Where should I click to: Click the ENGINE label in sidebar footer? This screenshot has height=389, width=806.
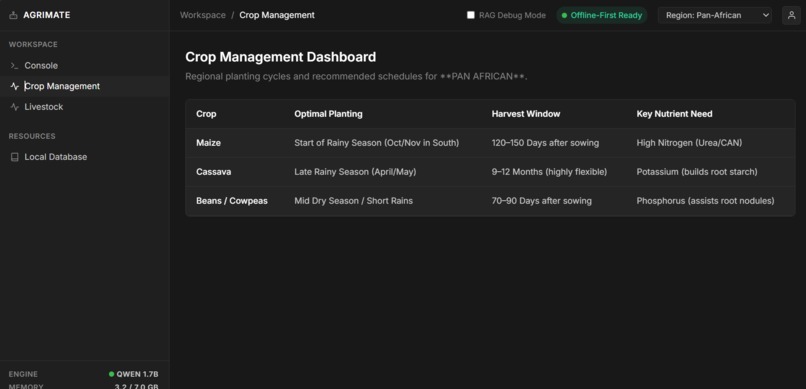tap(23, 374)
